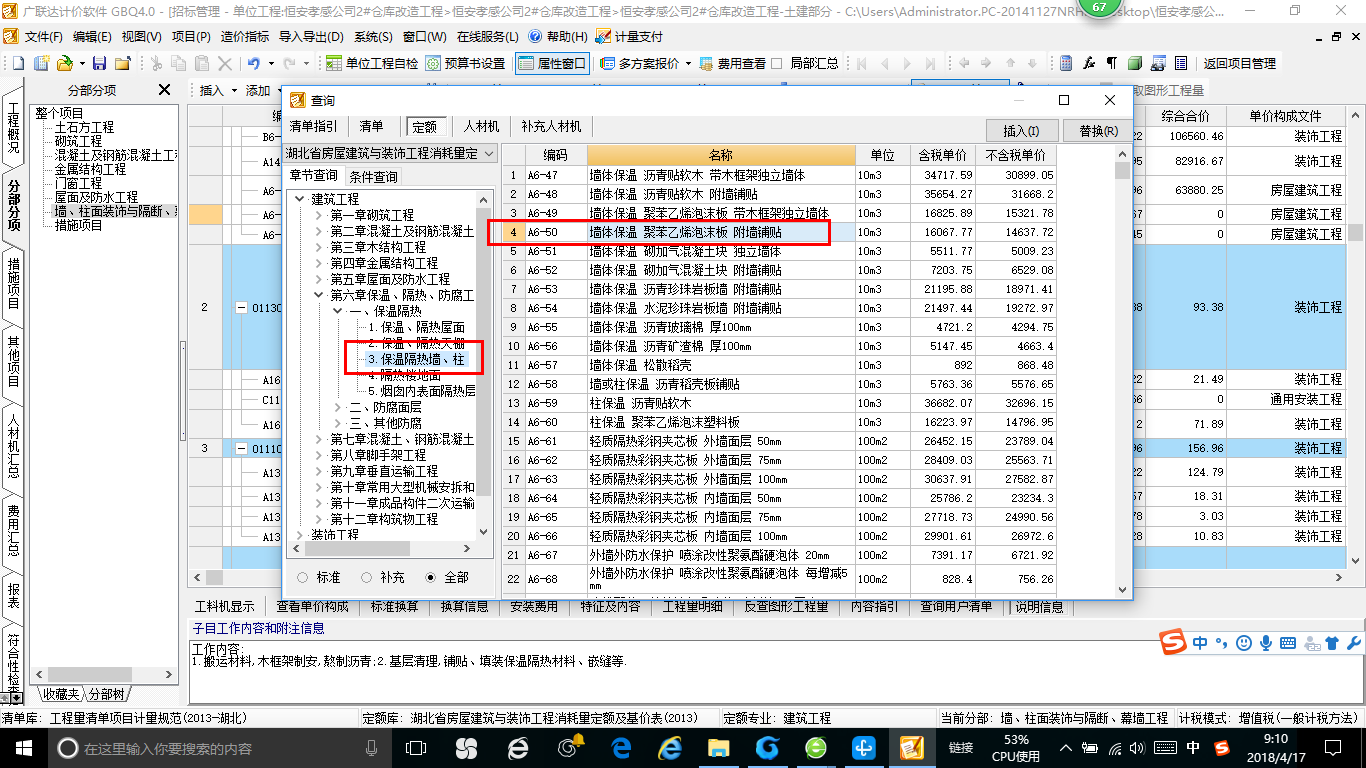
Task: Click the Windows search box
Action: pyautogui.click(x=218, y=747)
